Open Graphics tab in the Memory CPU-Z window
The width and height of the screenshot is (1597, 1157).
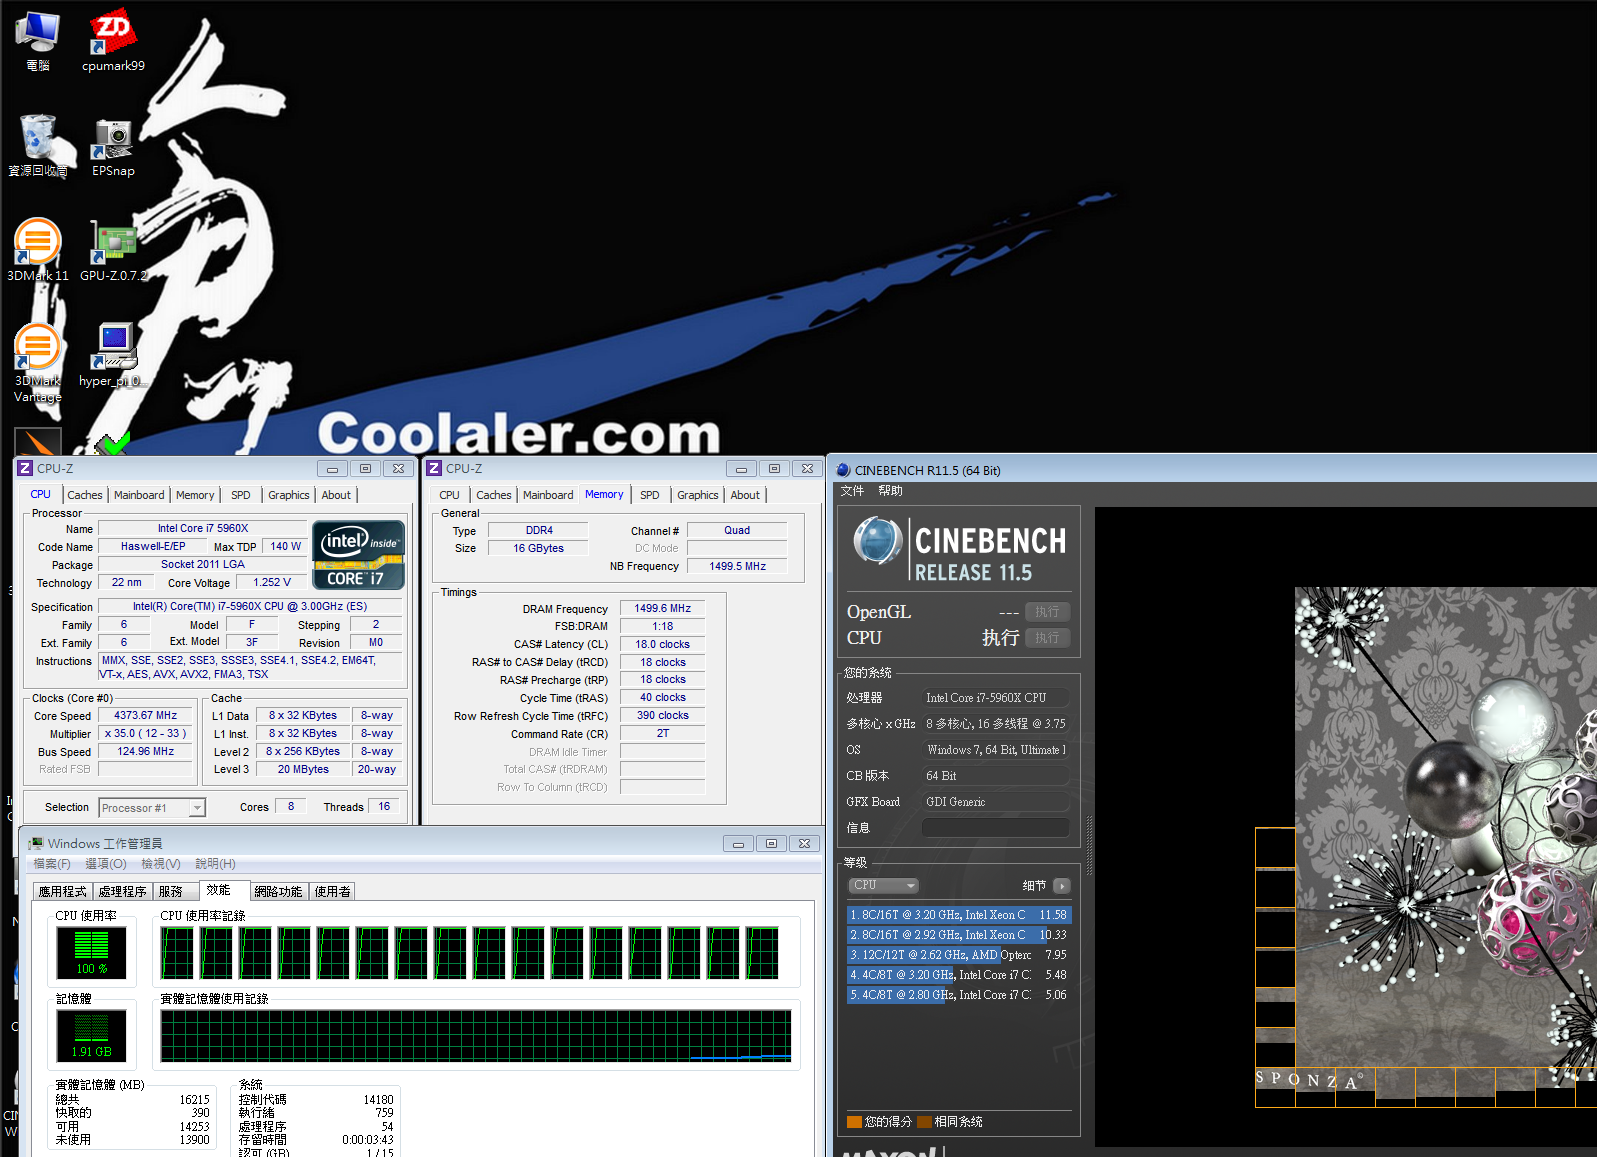pos(698,495)
